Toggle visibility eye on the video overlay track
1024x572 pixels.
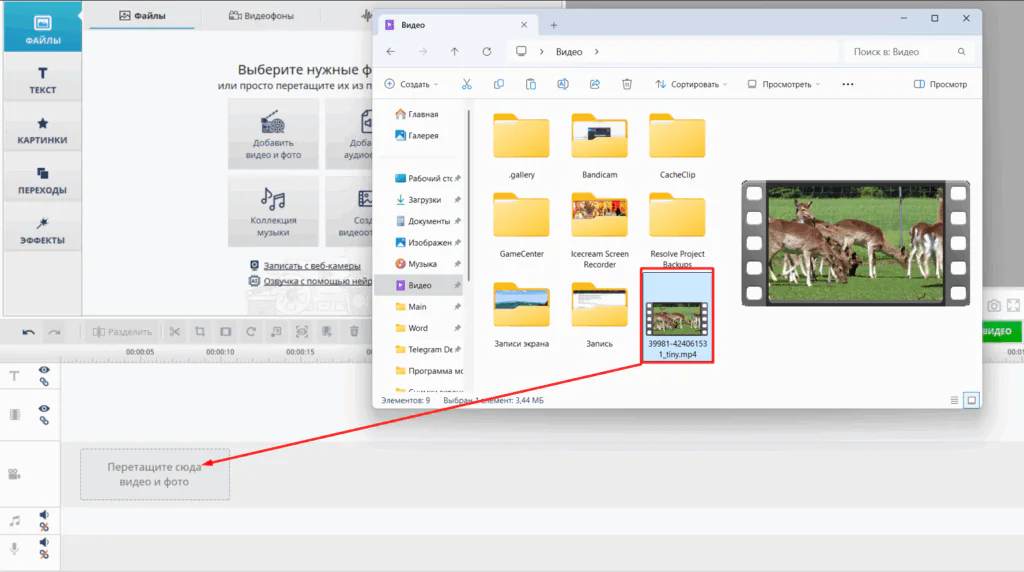(44, 408)
